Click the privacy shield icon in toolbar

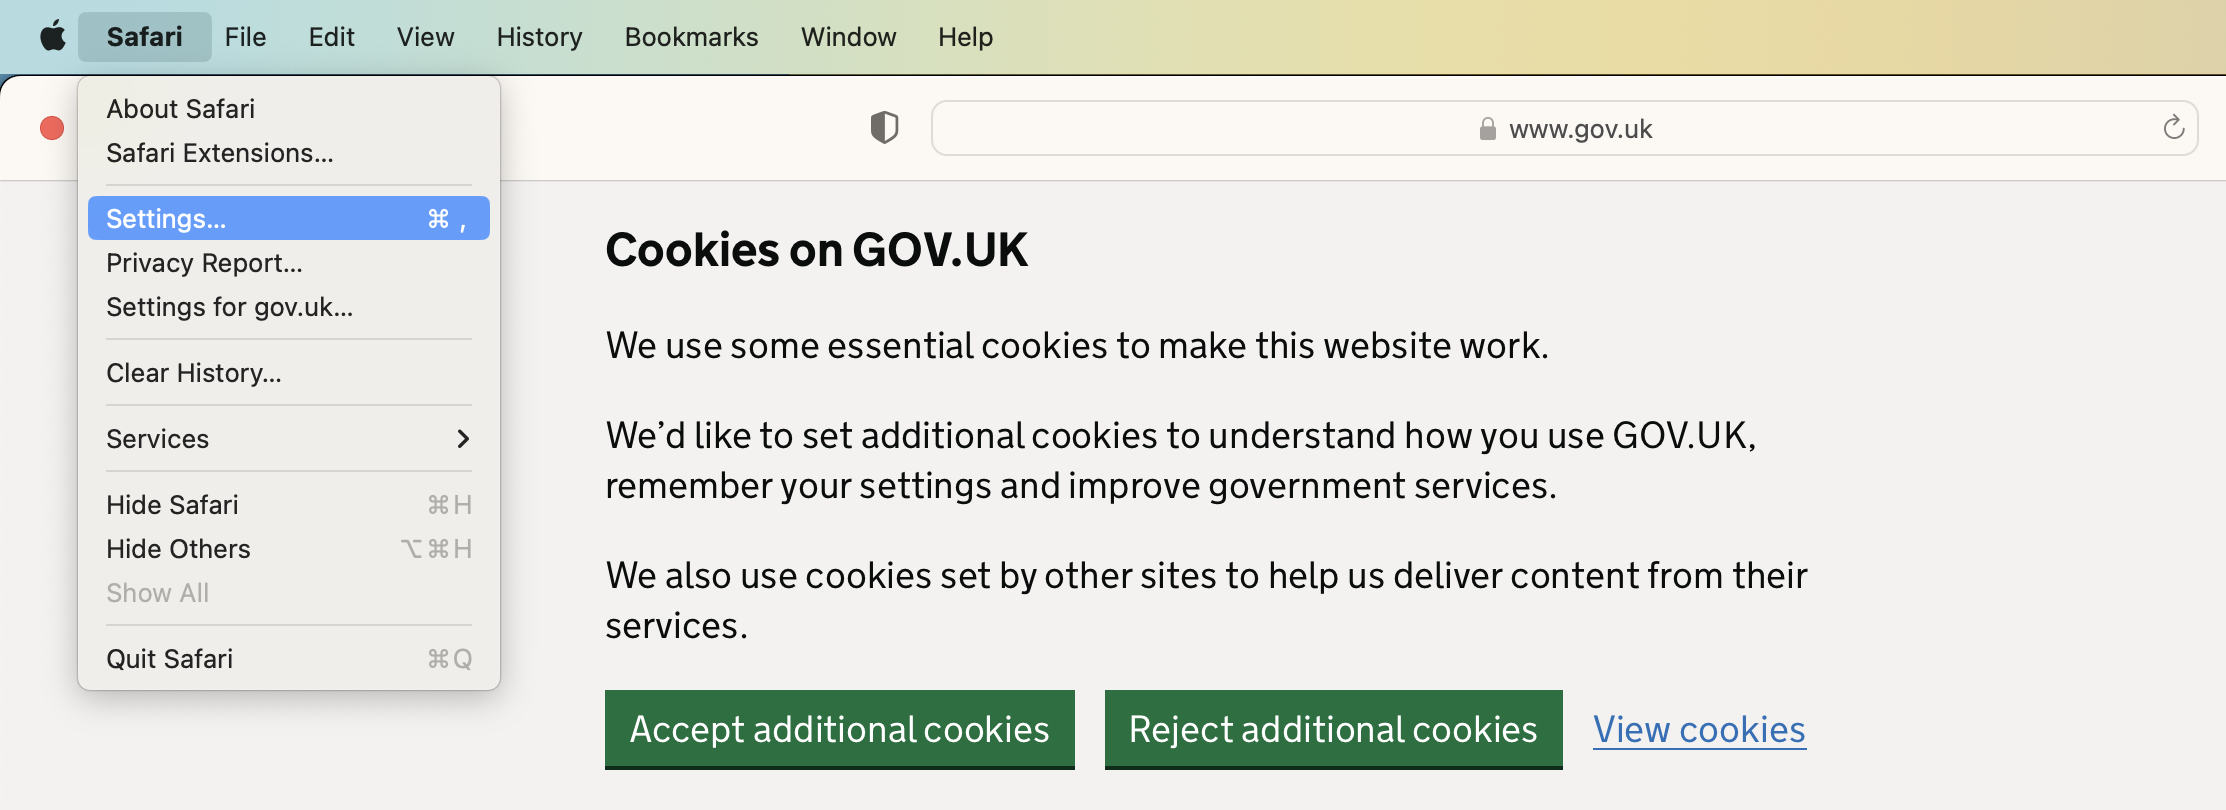(x=884, y=128)
